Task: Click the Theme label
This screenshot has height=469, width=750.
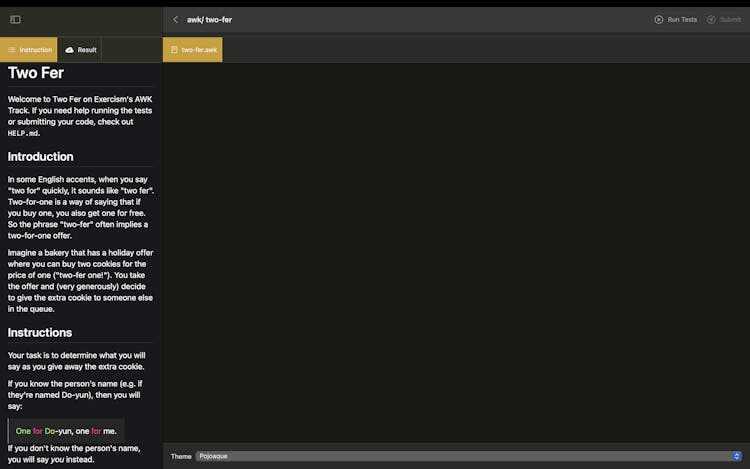Action: click(181, 457)
